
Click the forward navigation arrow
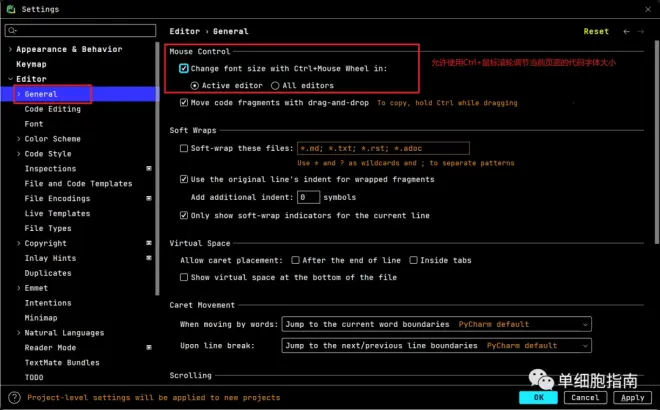(x=644, y=32)
